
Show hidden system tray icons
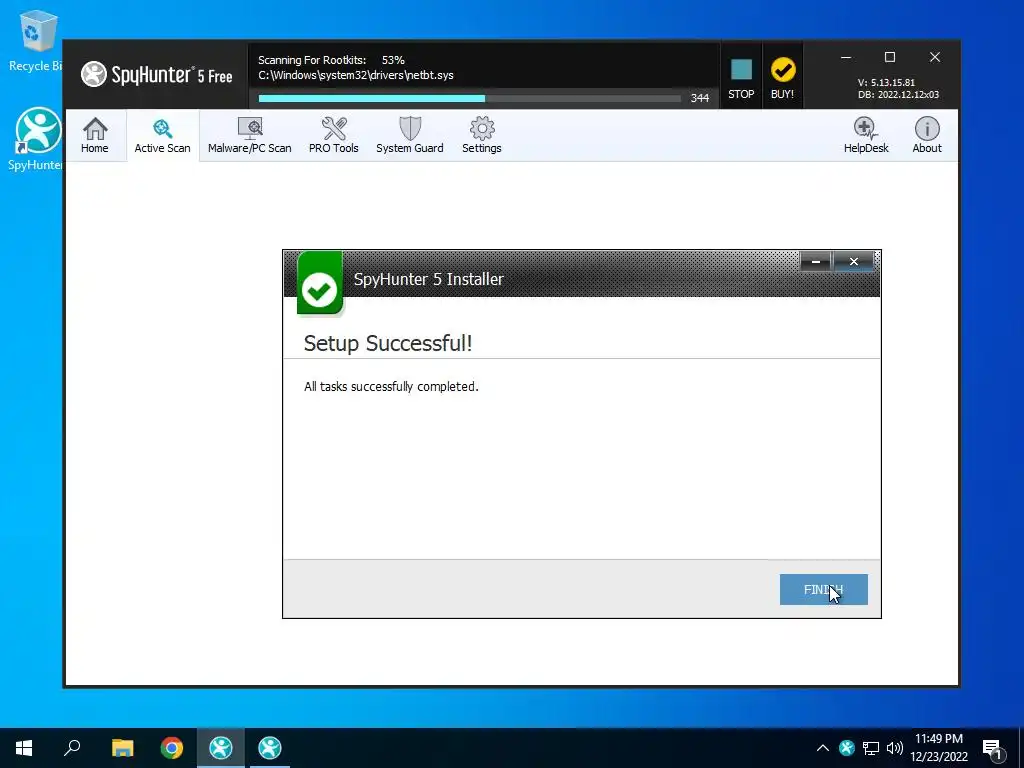pyautogui.click(x=823, y=748)
